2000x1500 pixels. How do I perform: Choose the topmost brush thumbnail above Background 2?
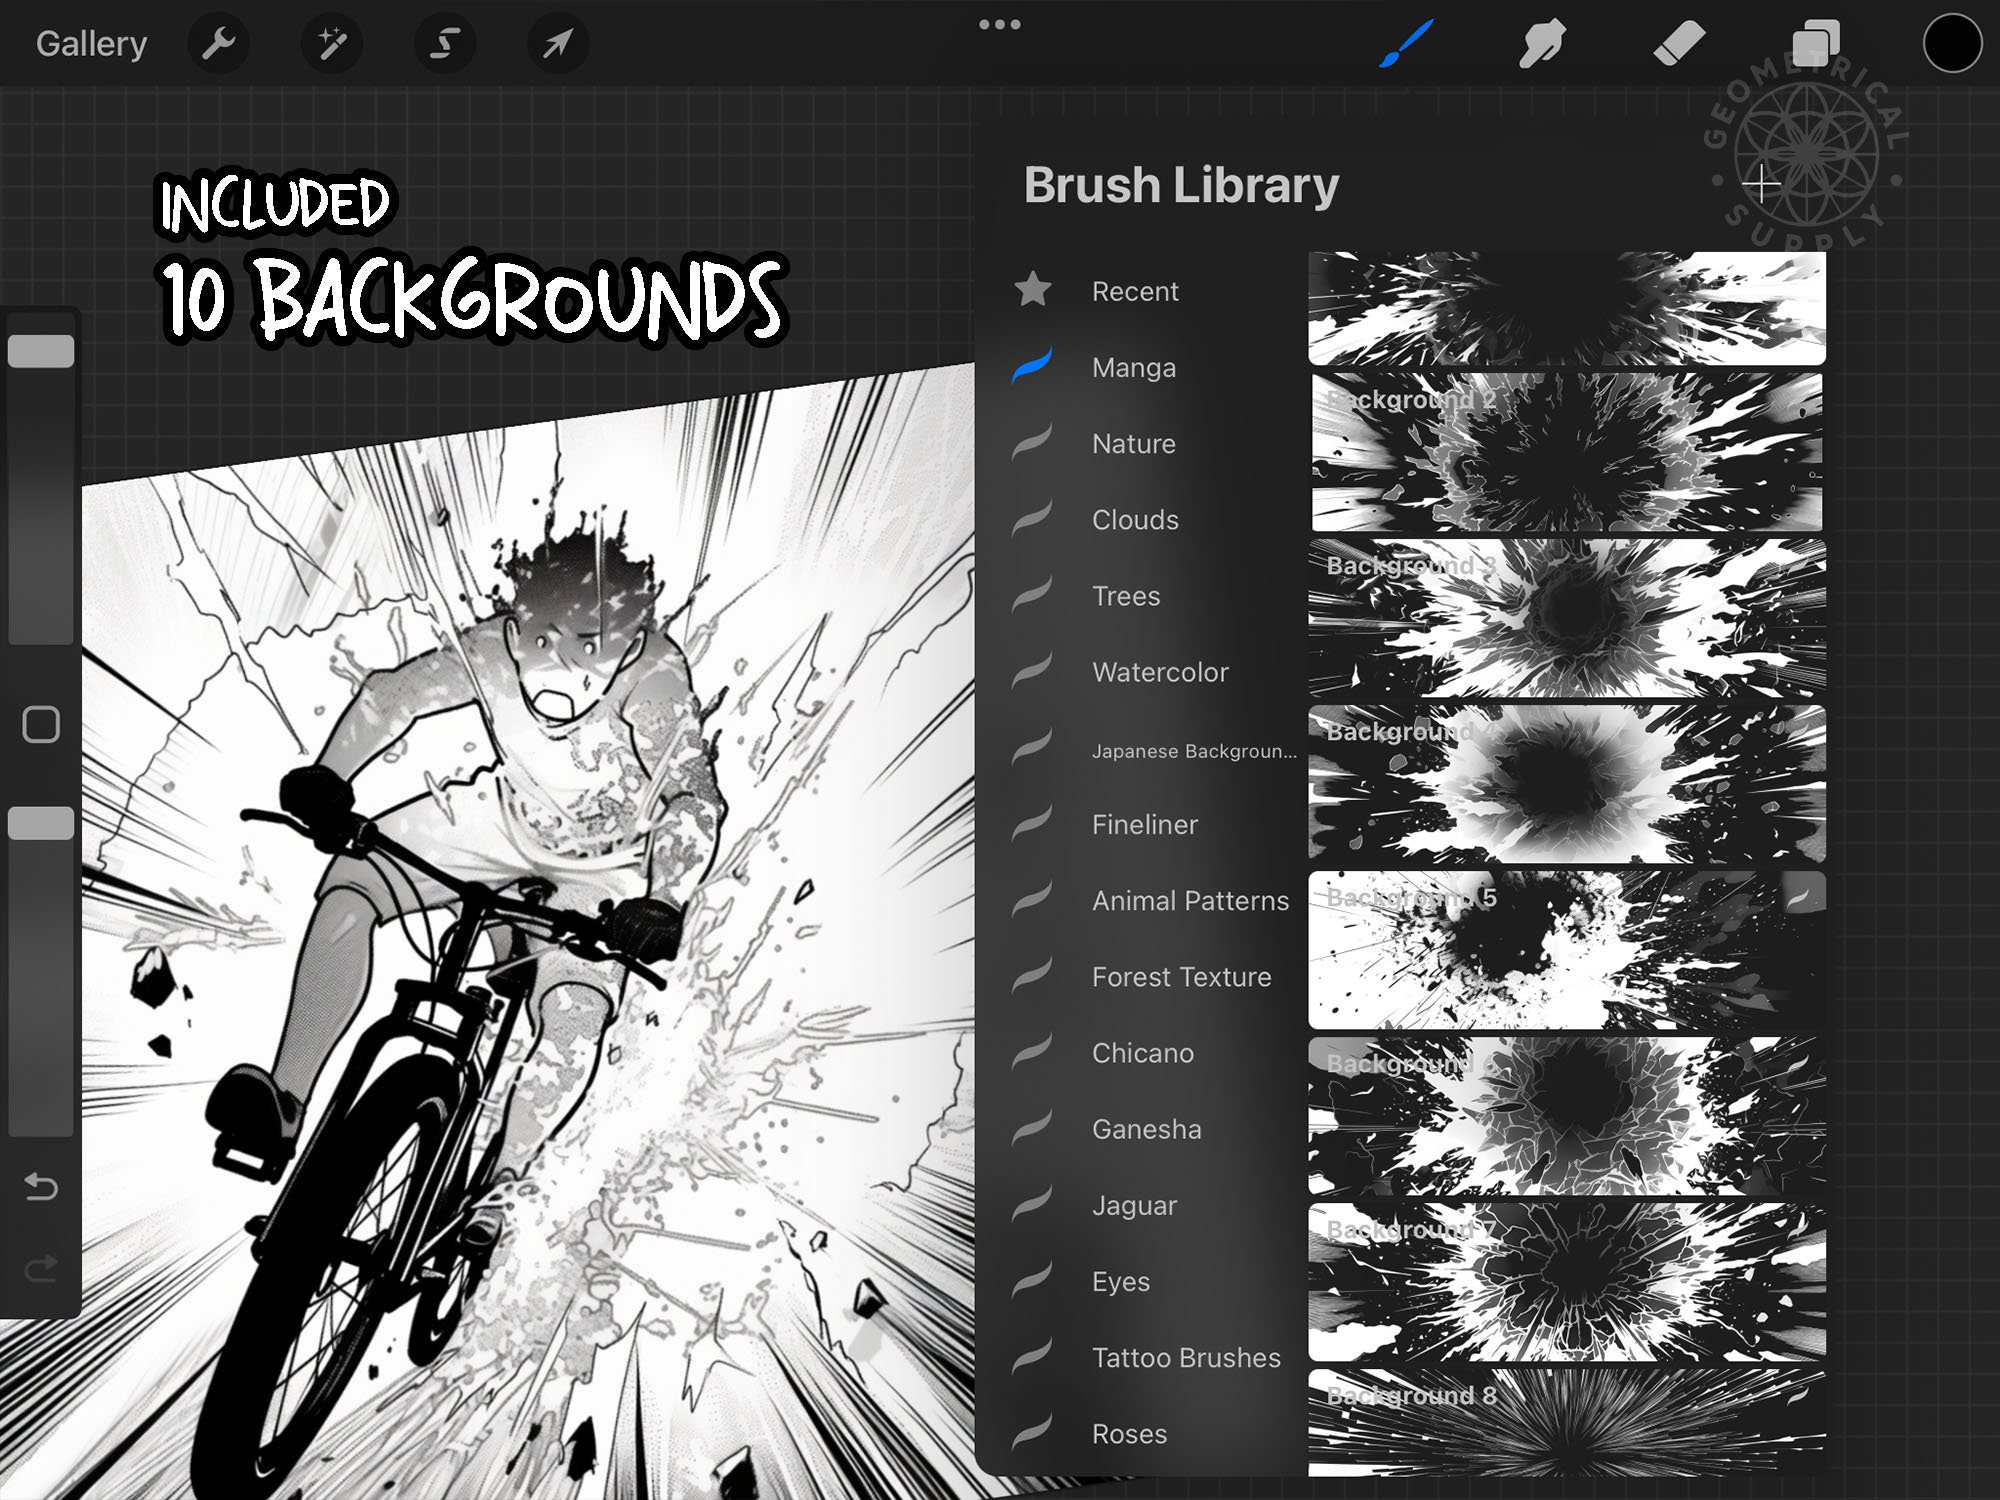click(1567, 308)
